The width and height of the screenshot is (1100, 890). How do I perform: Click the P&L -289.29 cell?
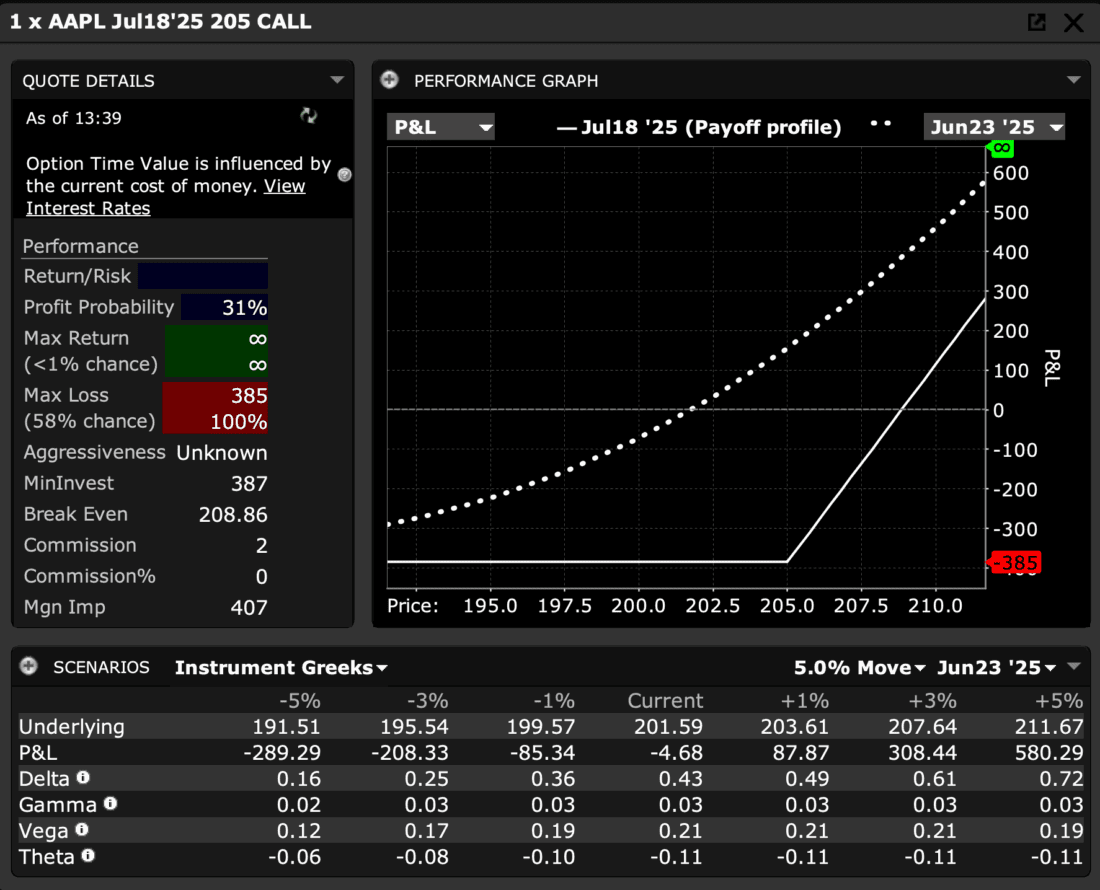tap(282, 753)
